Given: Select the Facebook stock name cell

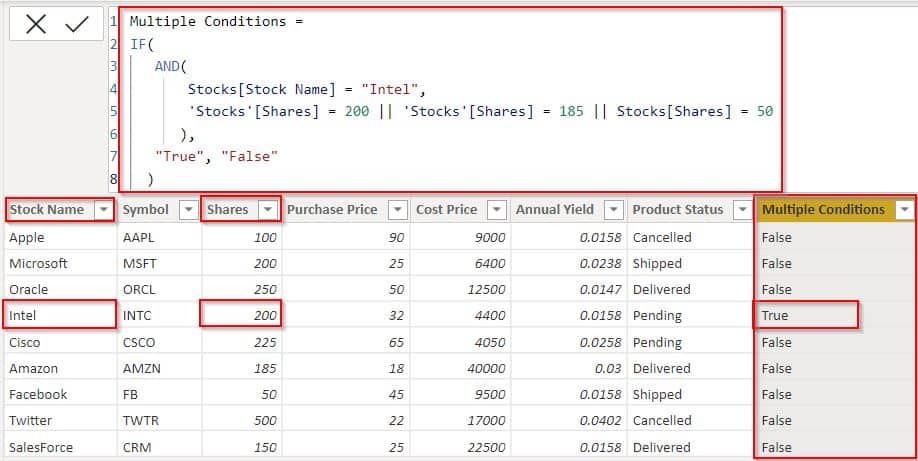Looking at the screenshot, I should (60, 394).
